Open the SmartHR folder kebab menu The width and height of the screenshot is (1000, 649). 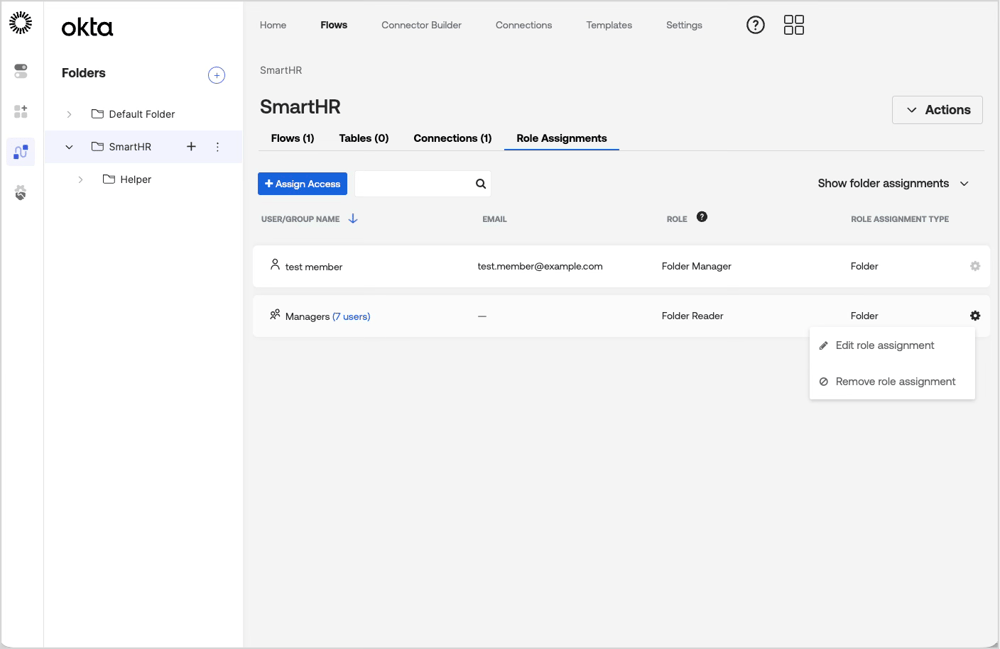click(x=217, y=147)
